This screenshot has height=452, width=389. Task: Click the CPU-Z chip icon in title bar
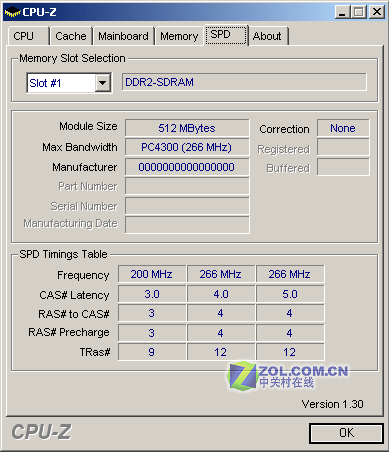[12, 12]
